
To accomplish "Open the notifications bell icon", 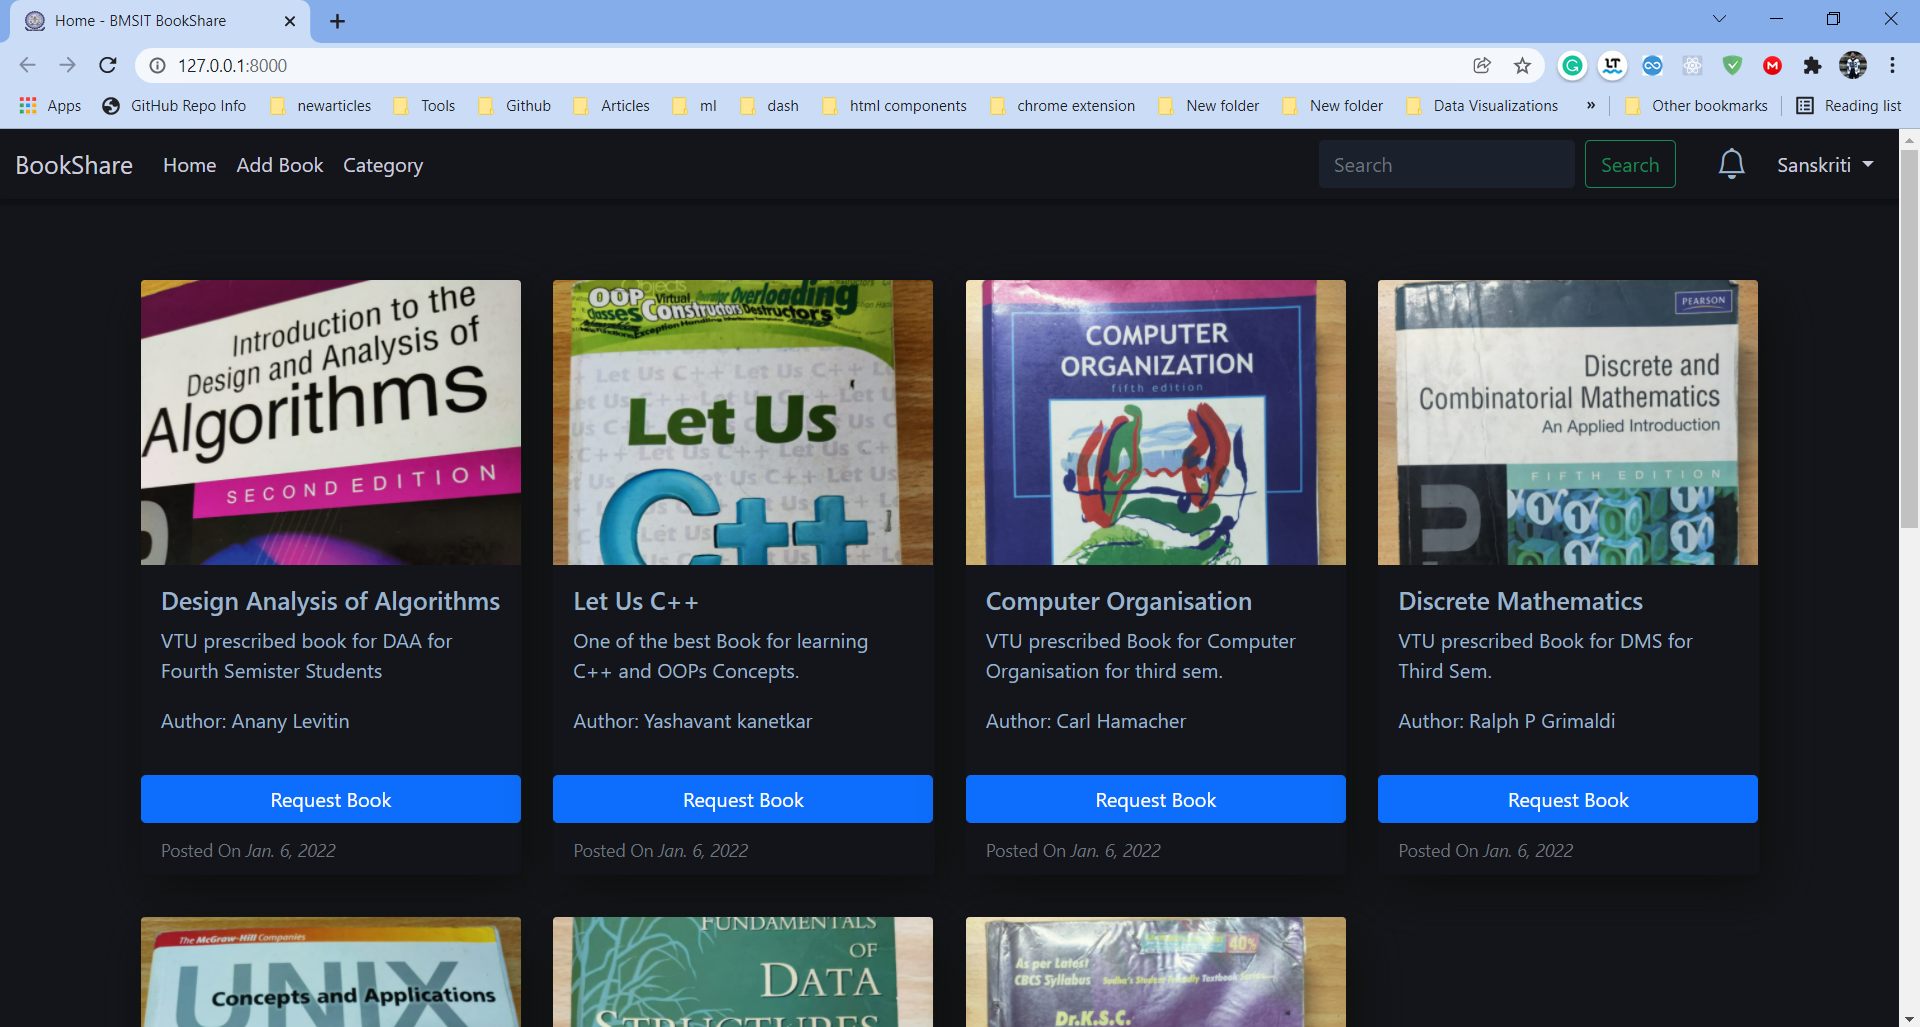I will coord(1731,164).
